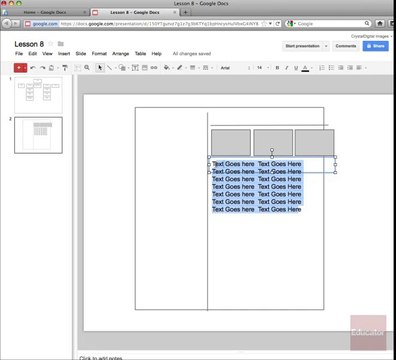Toggle italic formatting
The image size is (396, 360).
[x=286, y=68]
